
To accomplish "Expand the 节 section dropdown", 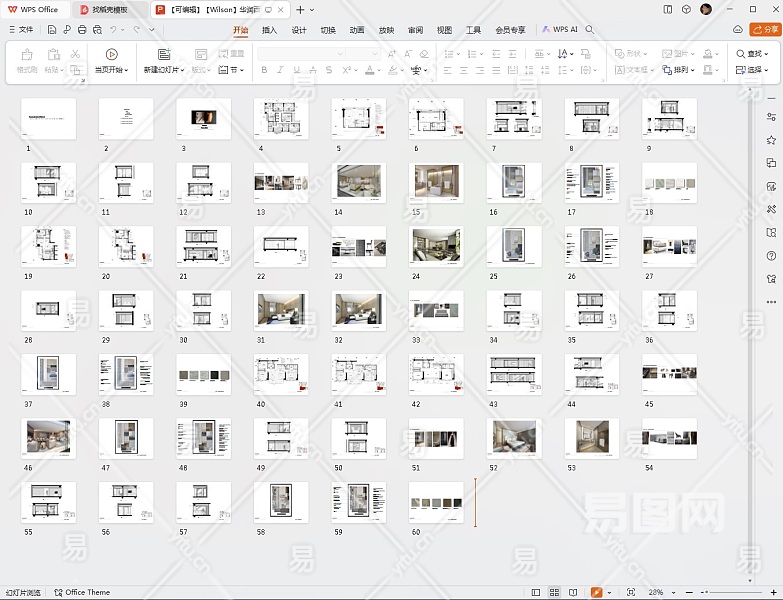I will click(x=233, y=71).
